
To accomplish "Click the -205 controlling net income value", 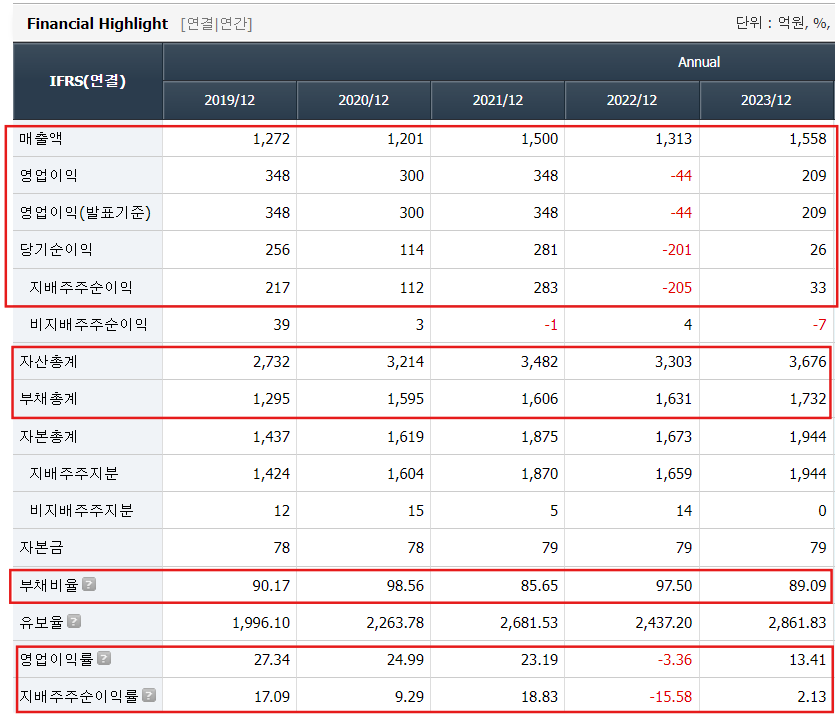I will click(x=677, y=288).
